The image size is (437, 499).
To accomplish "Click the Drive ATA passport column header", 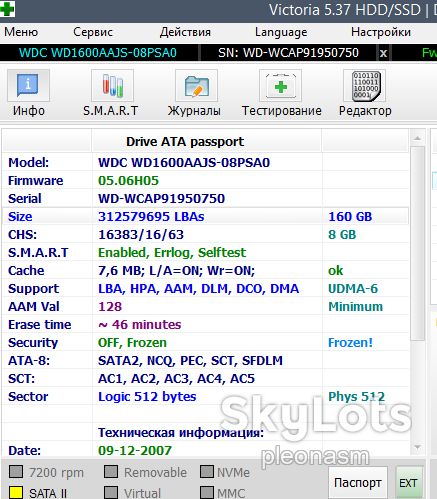I will pyautogui.click(x=185, y=142).
